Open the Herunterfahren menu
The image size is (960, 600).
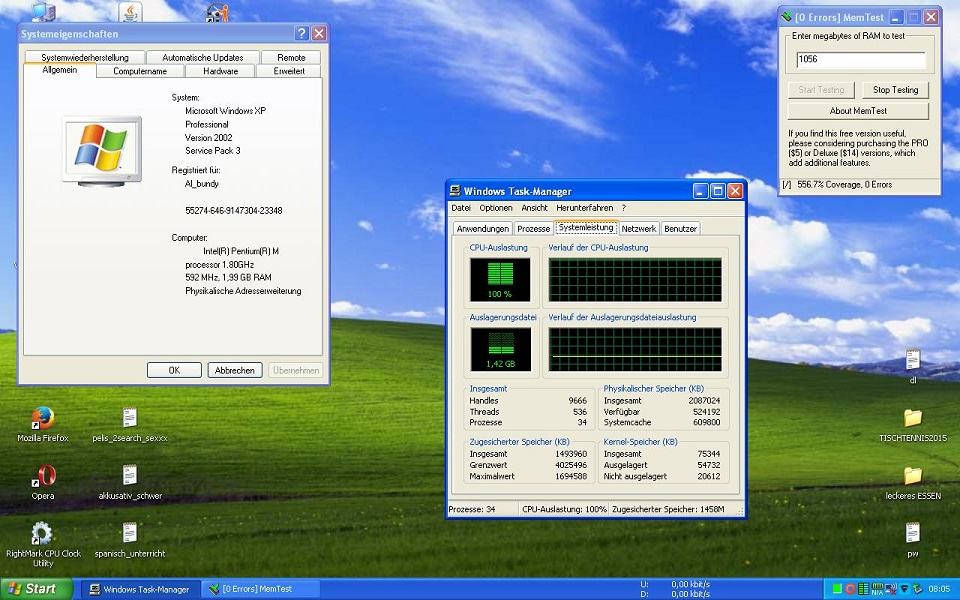click(585, 208)
